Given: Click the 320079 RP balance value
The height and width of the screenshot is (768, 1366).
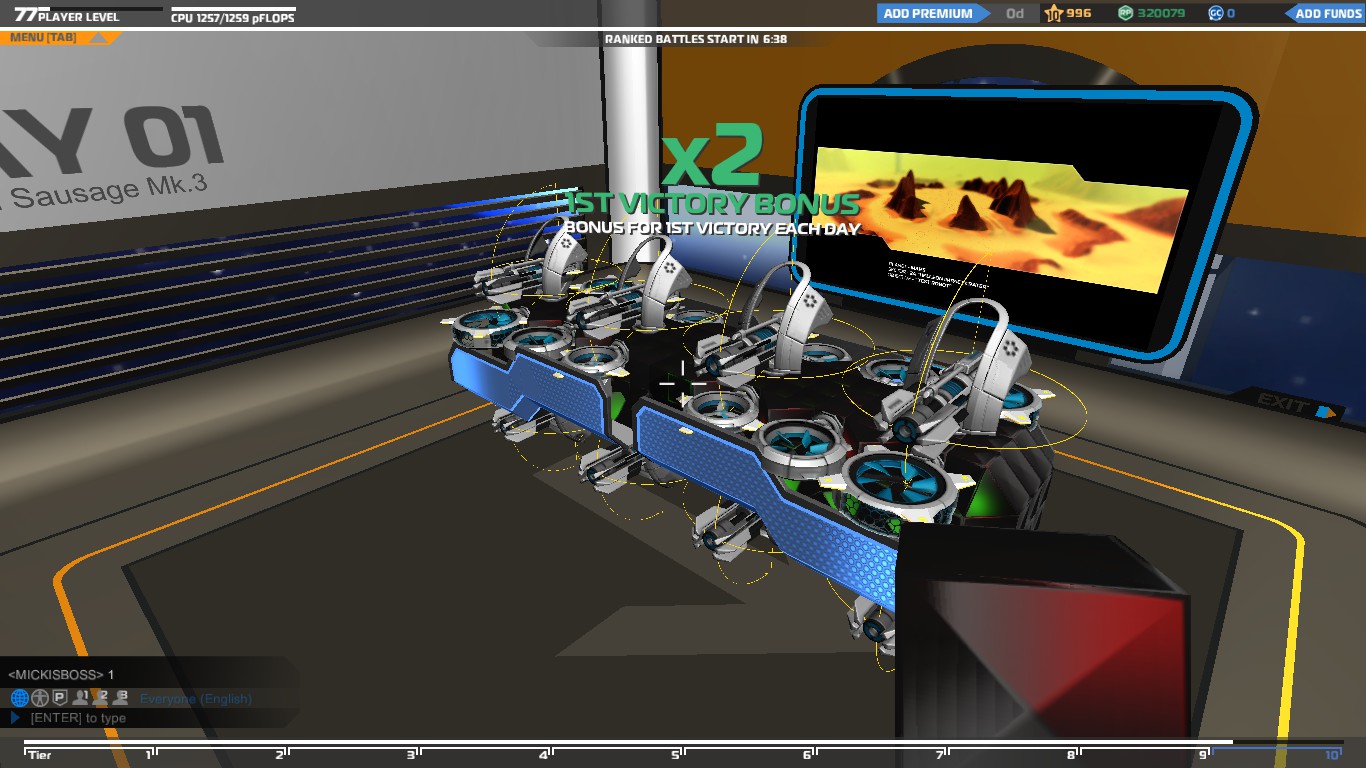Looking at the screenshot, I should (x=1161, y=14).
